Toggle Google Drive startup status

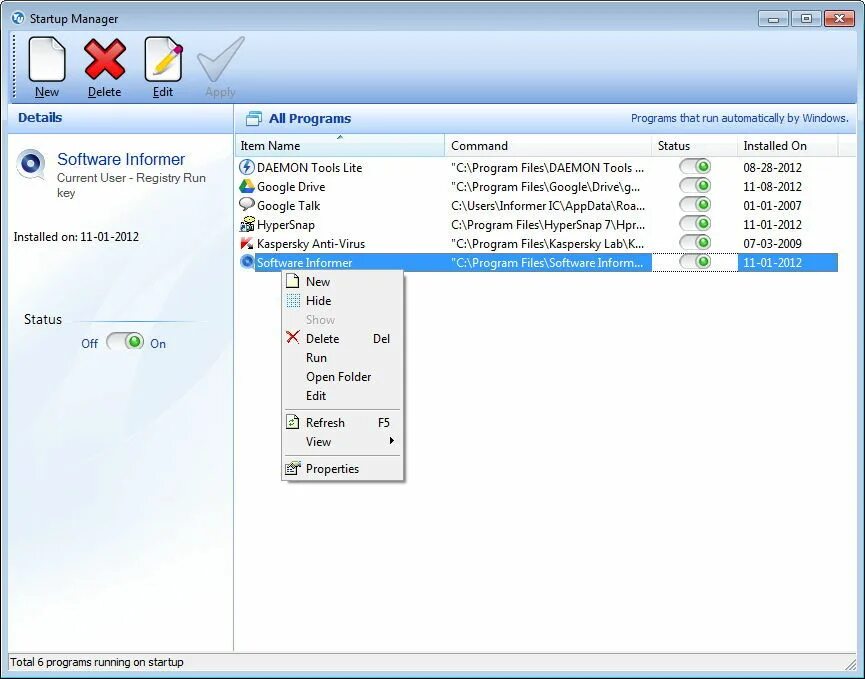[695, 186]
